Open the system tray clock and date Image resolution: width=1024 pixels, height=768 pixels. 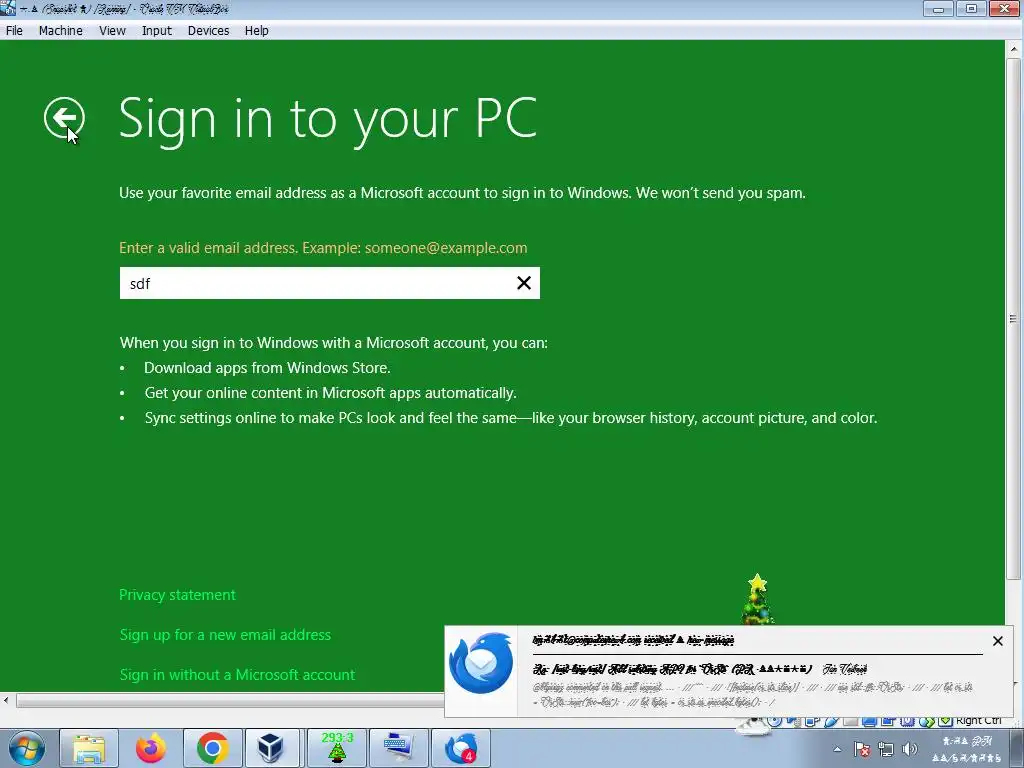[967, 749]
